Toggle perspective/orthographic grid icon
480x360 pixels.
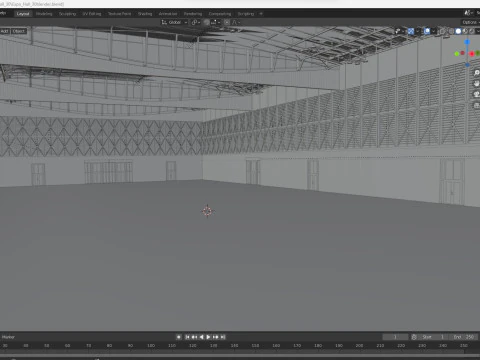pos(477,105)
